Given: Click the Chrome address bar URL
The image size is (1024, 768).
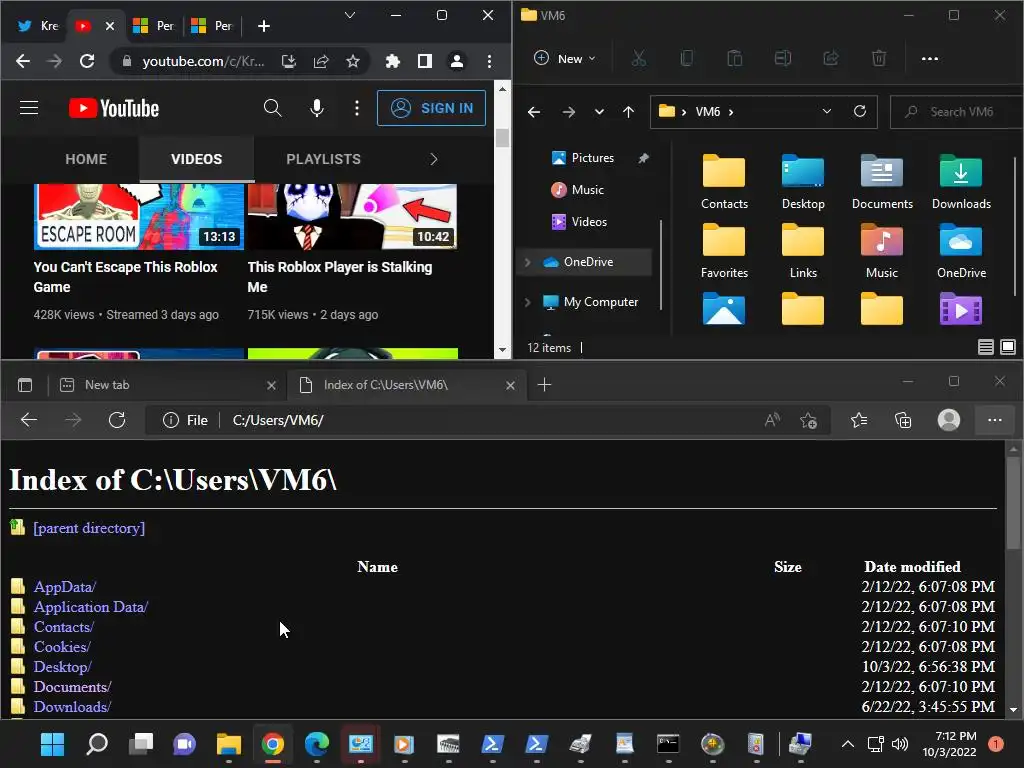Looking at the screenshot, I should (x=203, y=61).
